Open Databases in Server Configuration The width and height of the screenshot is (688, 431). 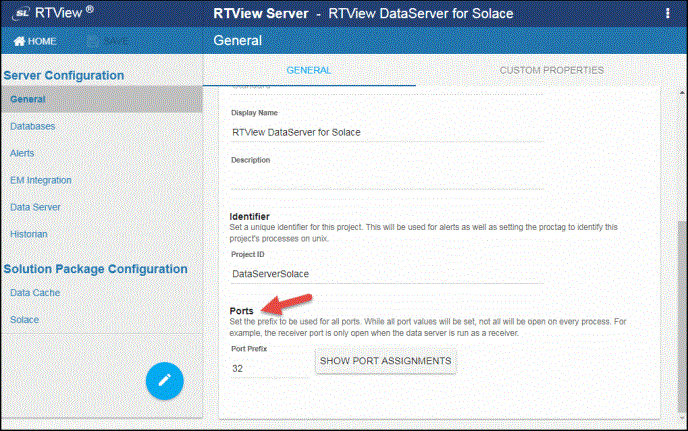[33, 127]
